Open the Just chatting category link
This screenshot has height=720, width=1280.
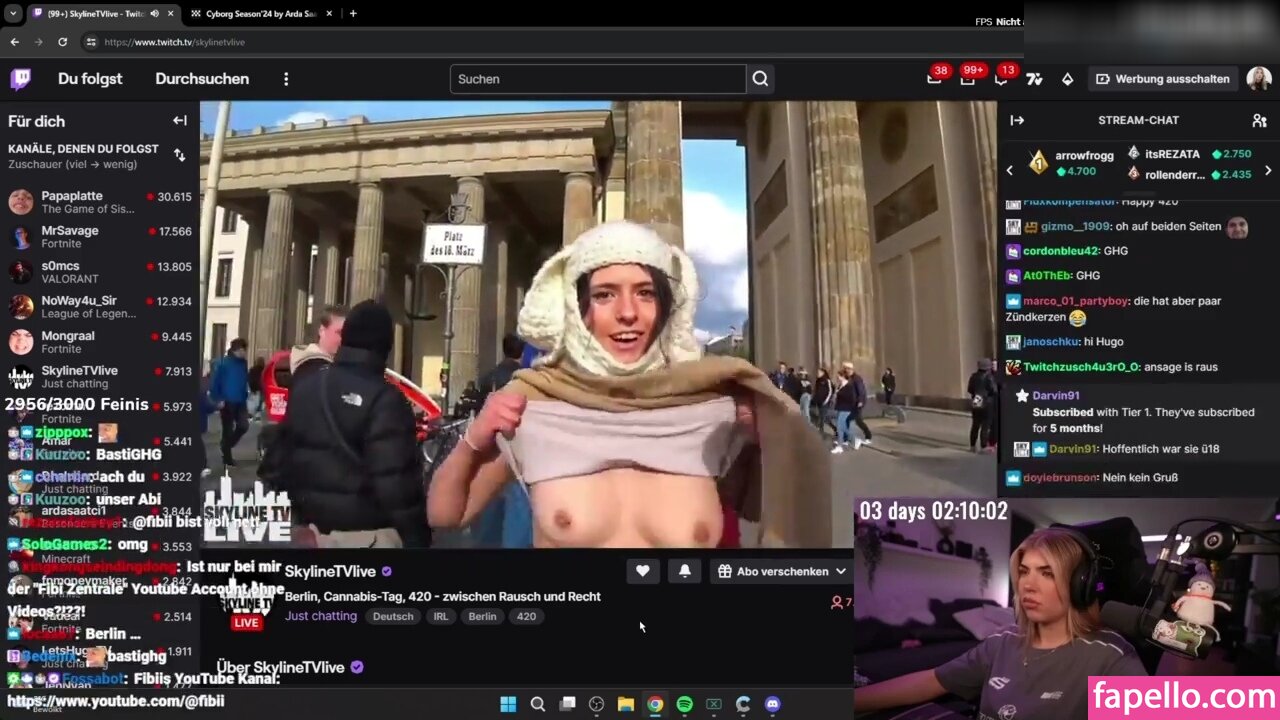[x=320, y=616]
